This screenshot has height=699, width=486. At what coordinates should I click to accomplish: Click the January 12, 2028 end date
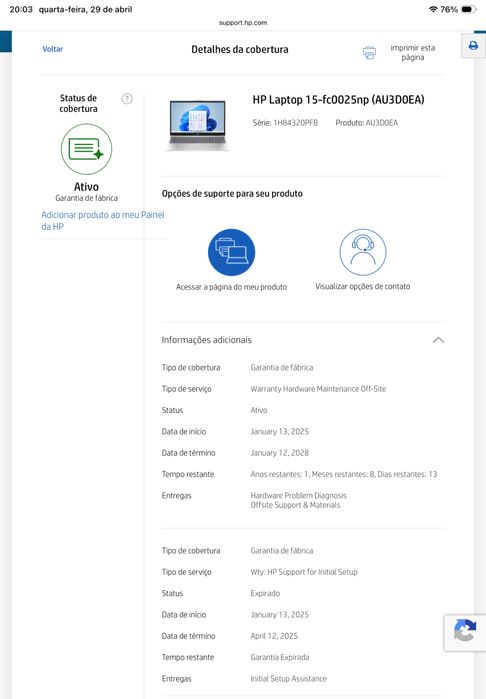click(280, 453)
